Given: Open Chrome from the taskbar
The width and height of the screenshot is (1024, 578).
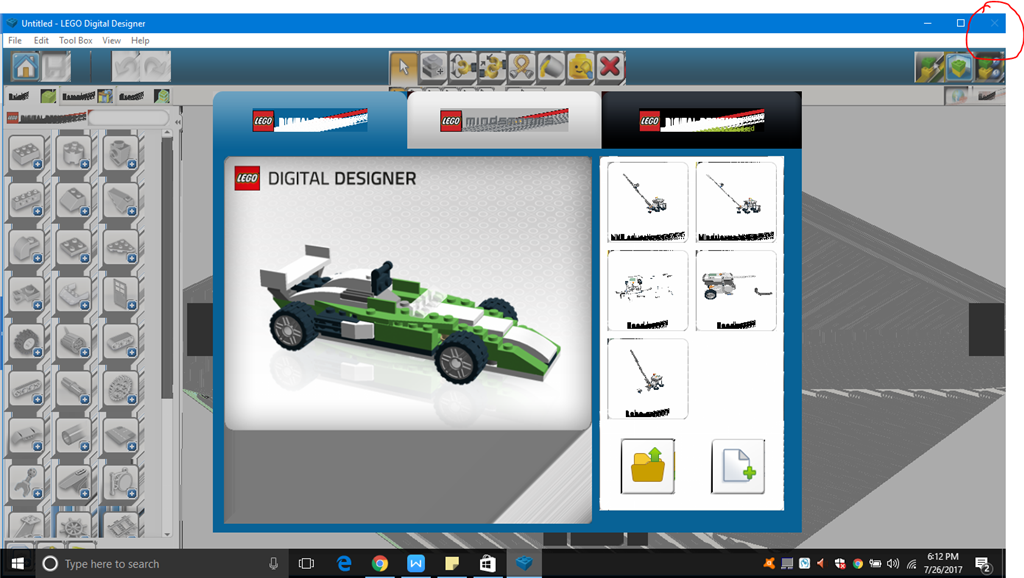Looking at the screenshot, I should 379,564.
